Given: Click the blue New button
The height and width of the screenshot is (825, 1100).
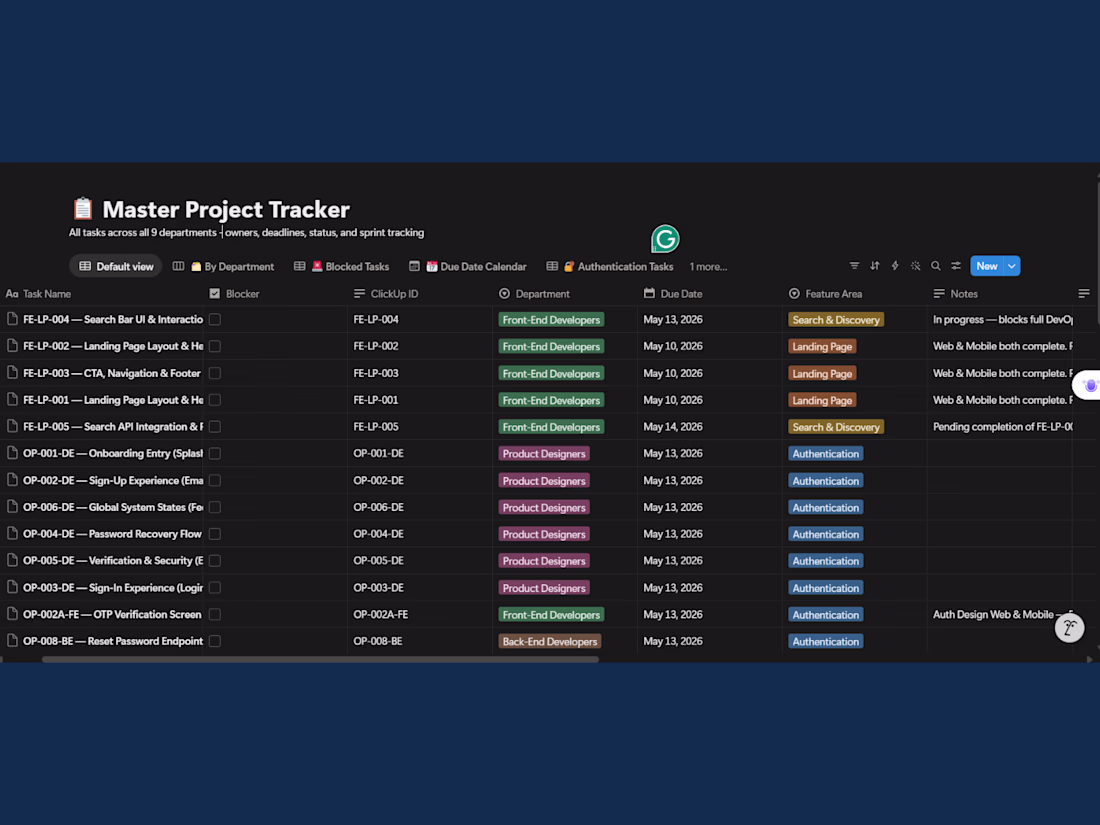Looking at the screenshot, I should [x=986, y=266].
